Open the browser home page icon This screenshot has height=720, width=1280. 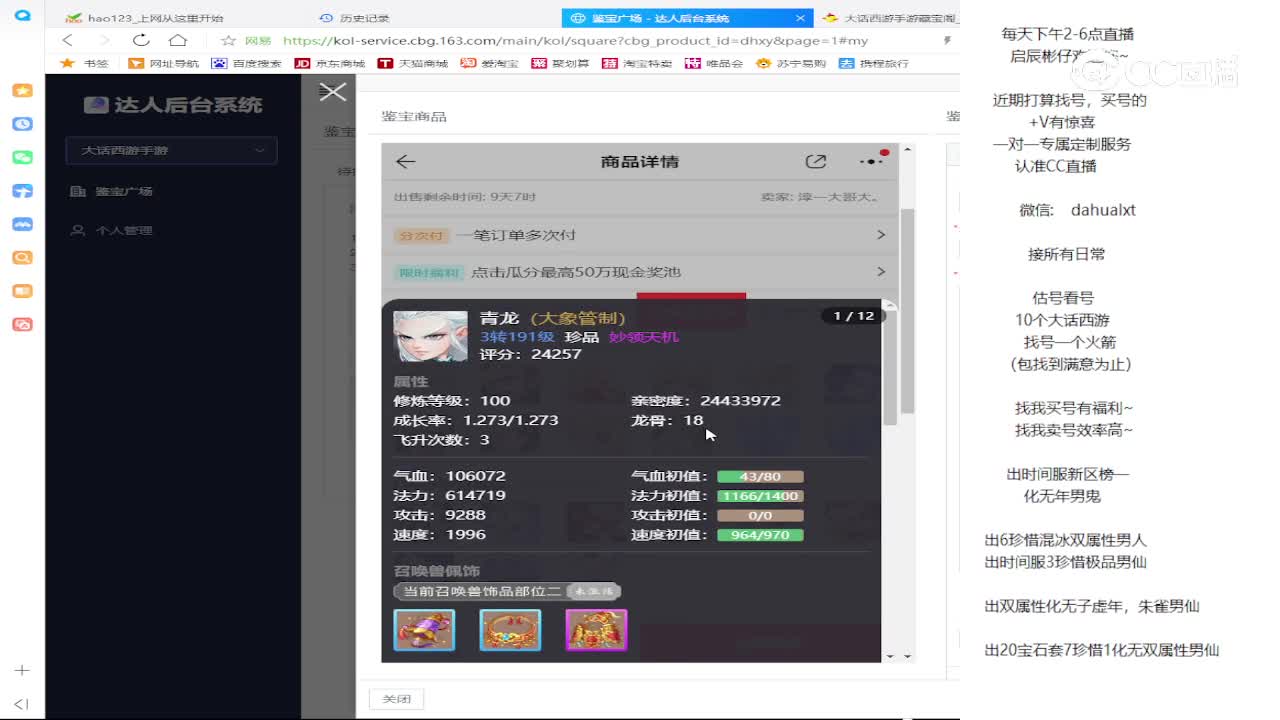tap(178, 40)
